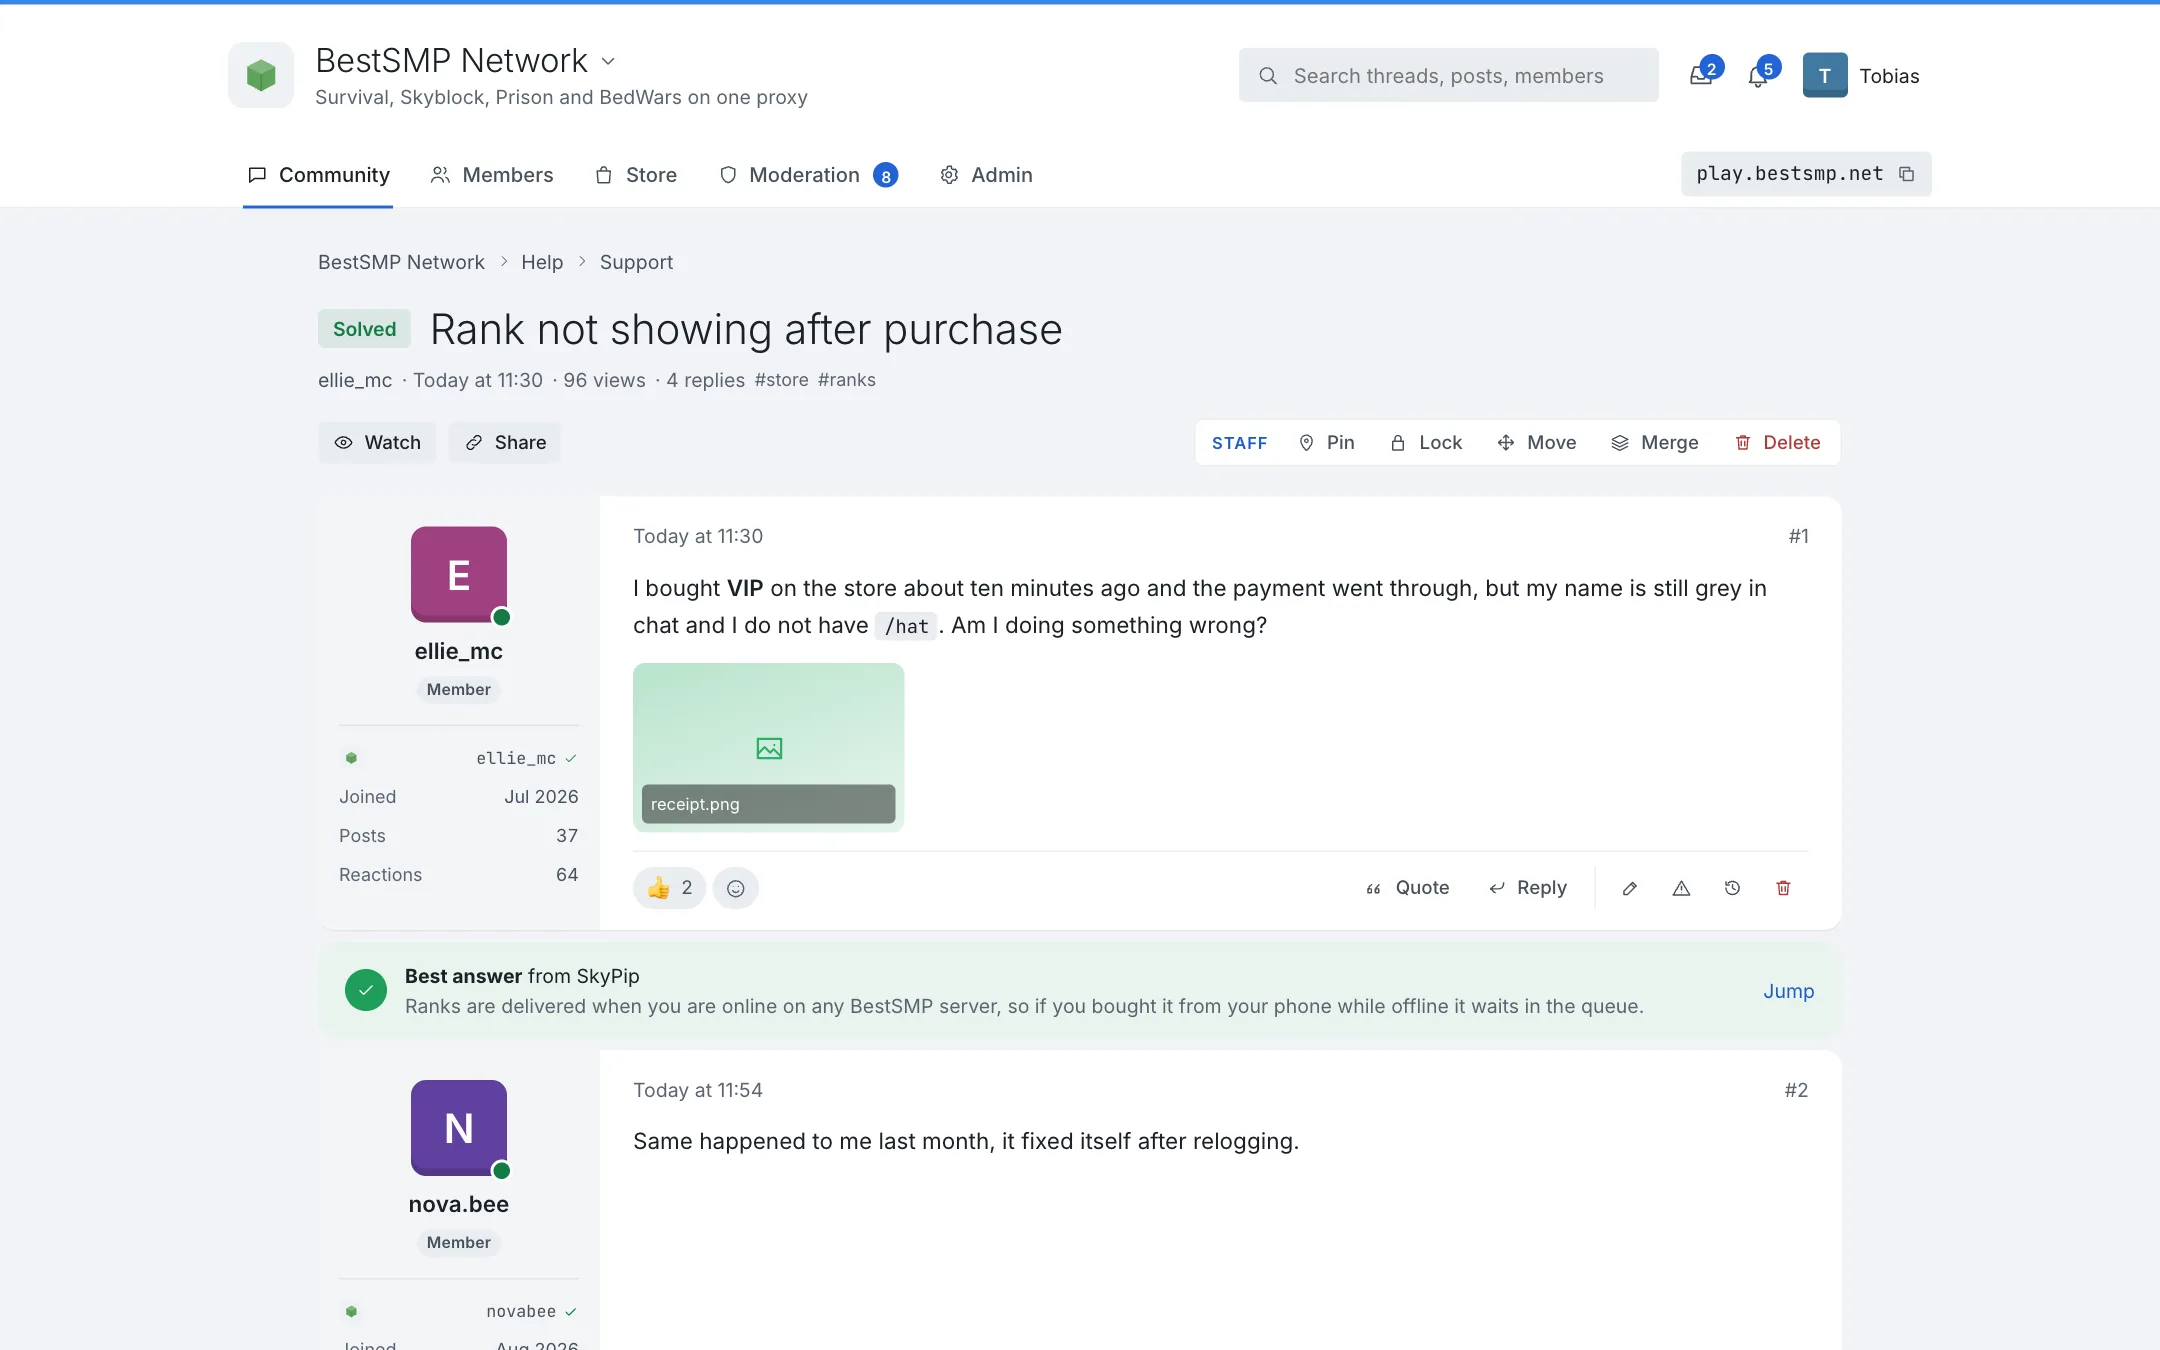Open the nova.bee avatar
This screenshot has width=2160, height=1350.
point(459,1128)
